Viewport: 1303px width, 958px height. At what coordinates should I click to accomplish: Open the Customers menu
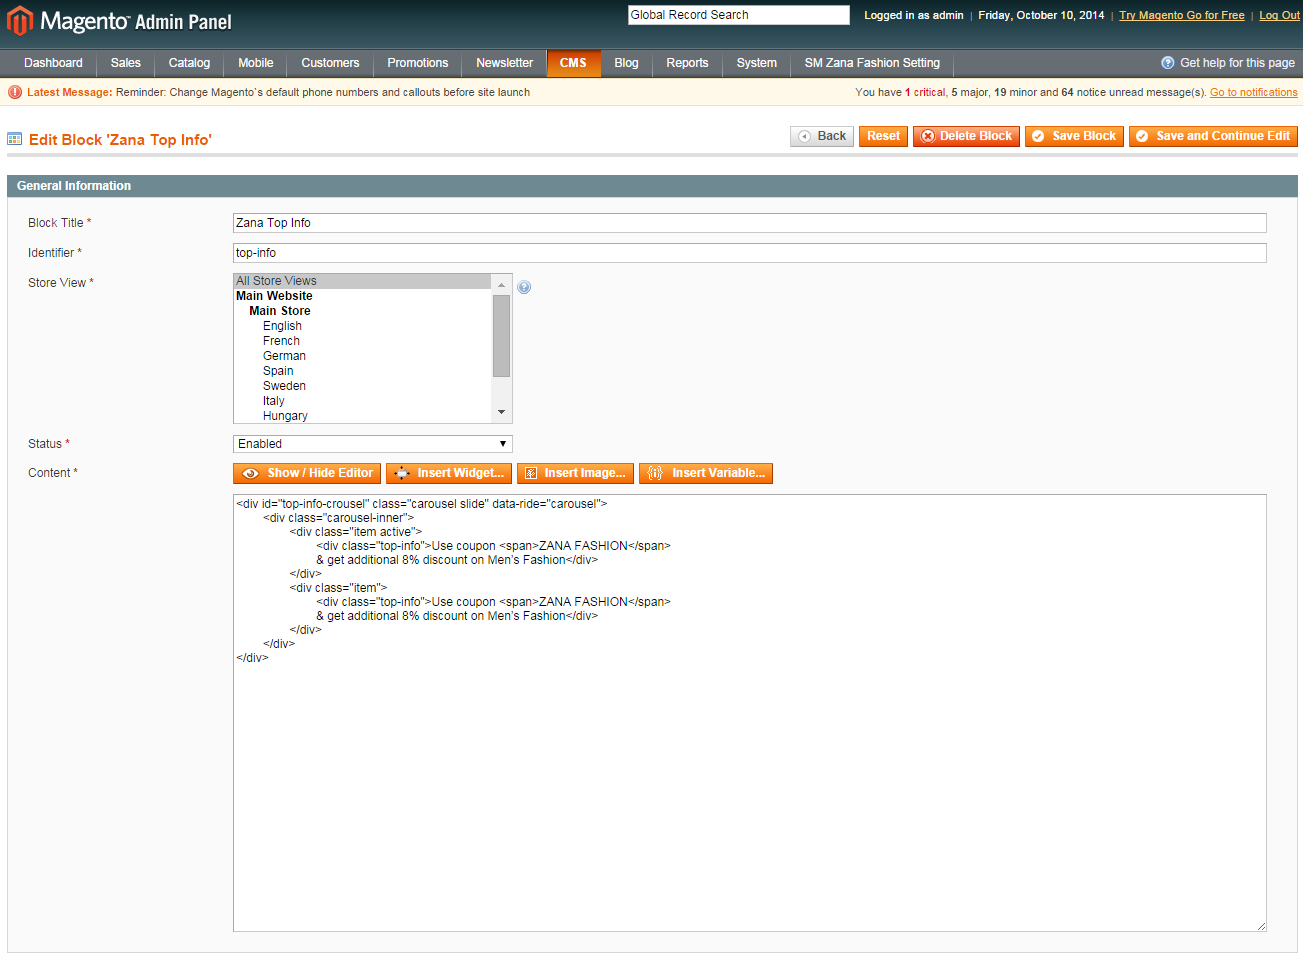point(330,63)
